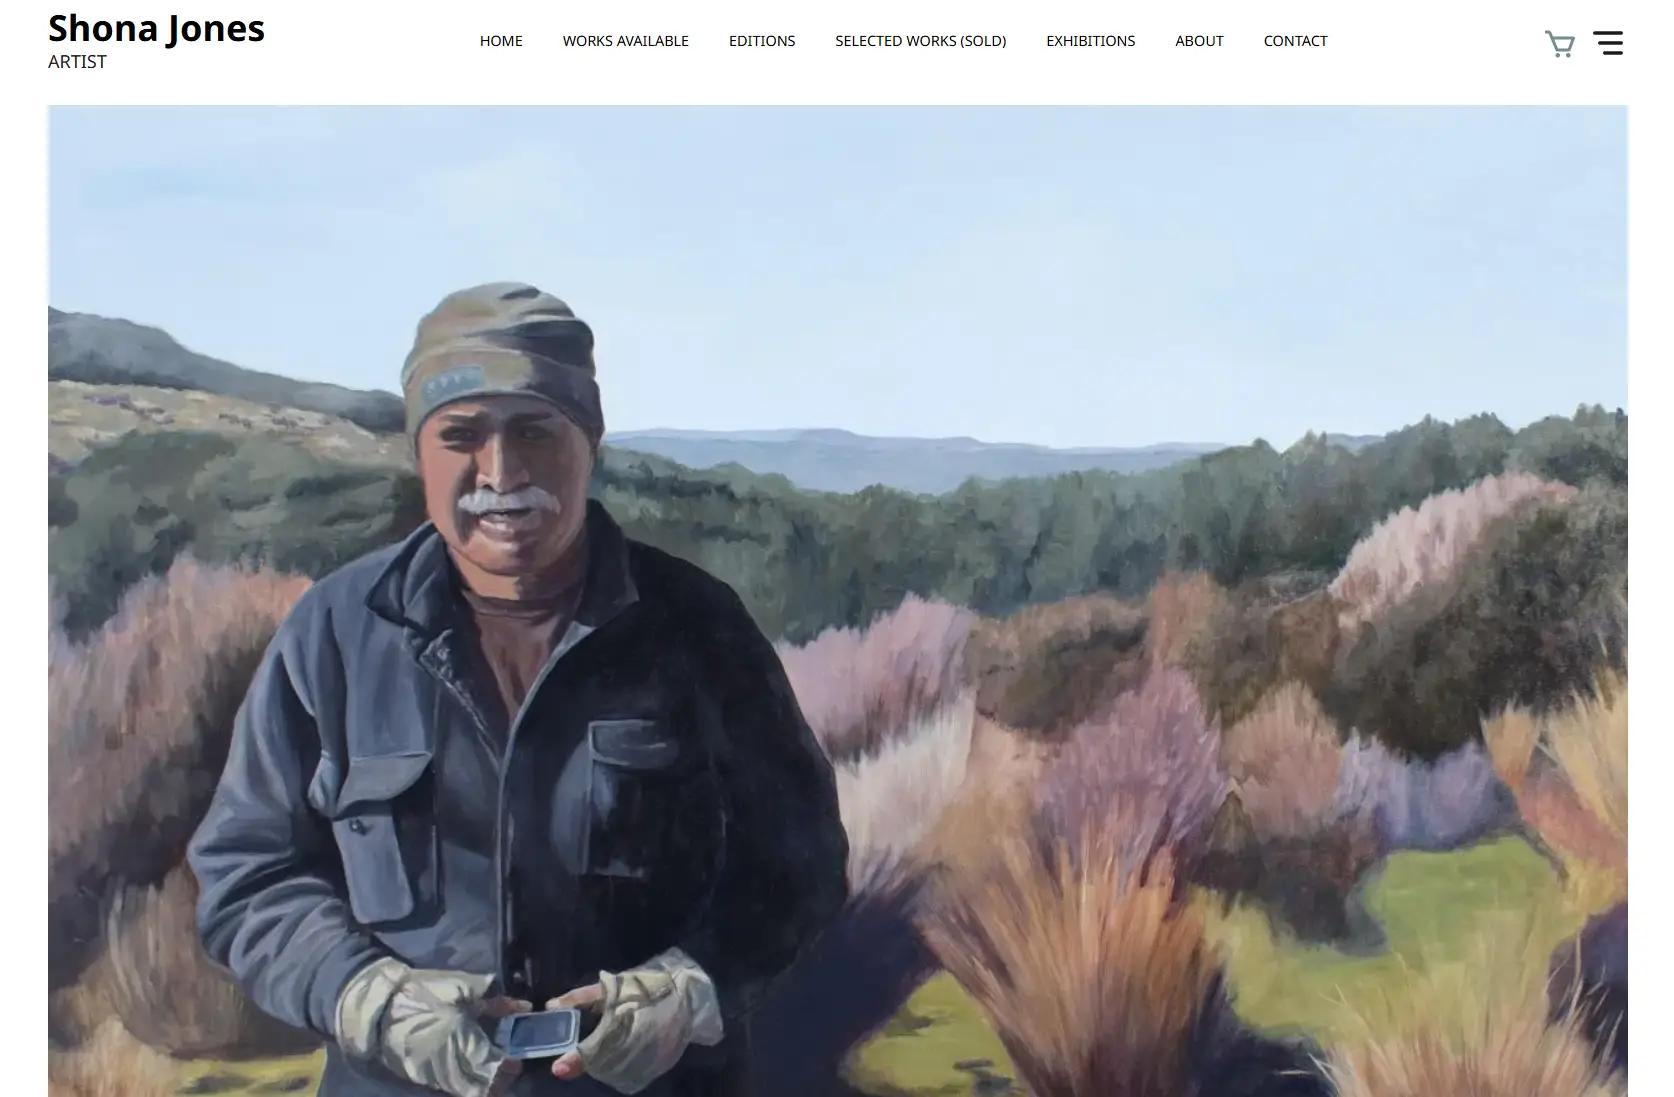This screenshot has width=1674, height=1097.
Task: Navigate to EXHIBITIONS
Action: pos(1090,41)
